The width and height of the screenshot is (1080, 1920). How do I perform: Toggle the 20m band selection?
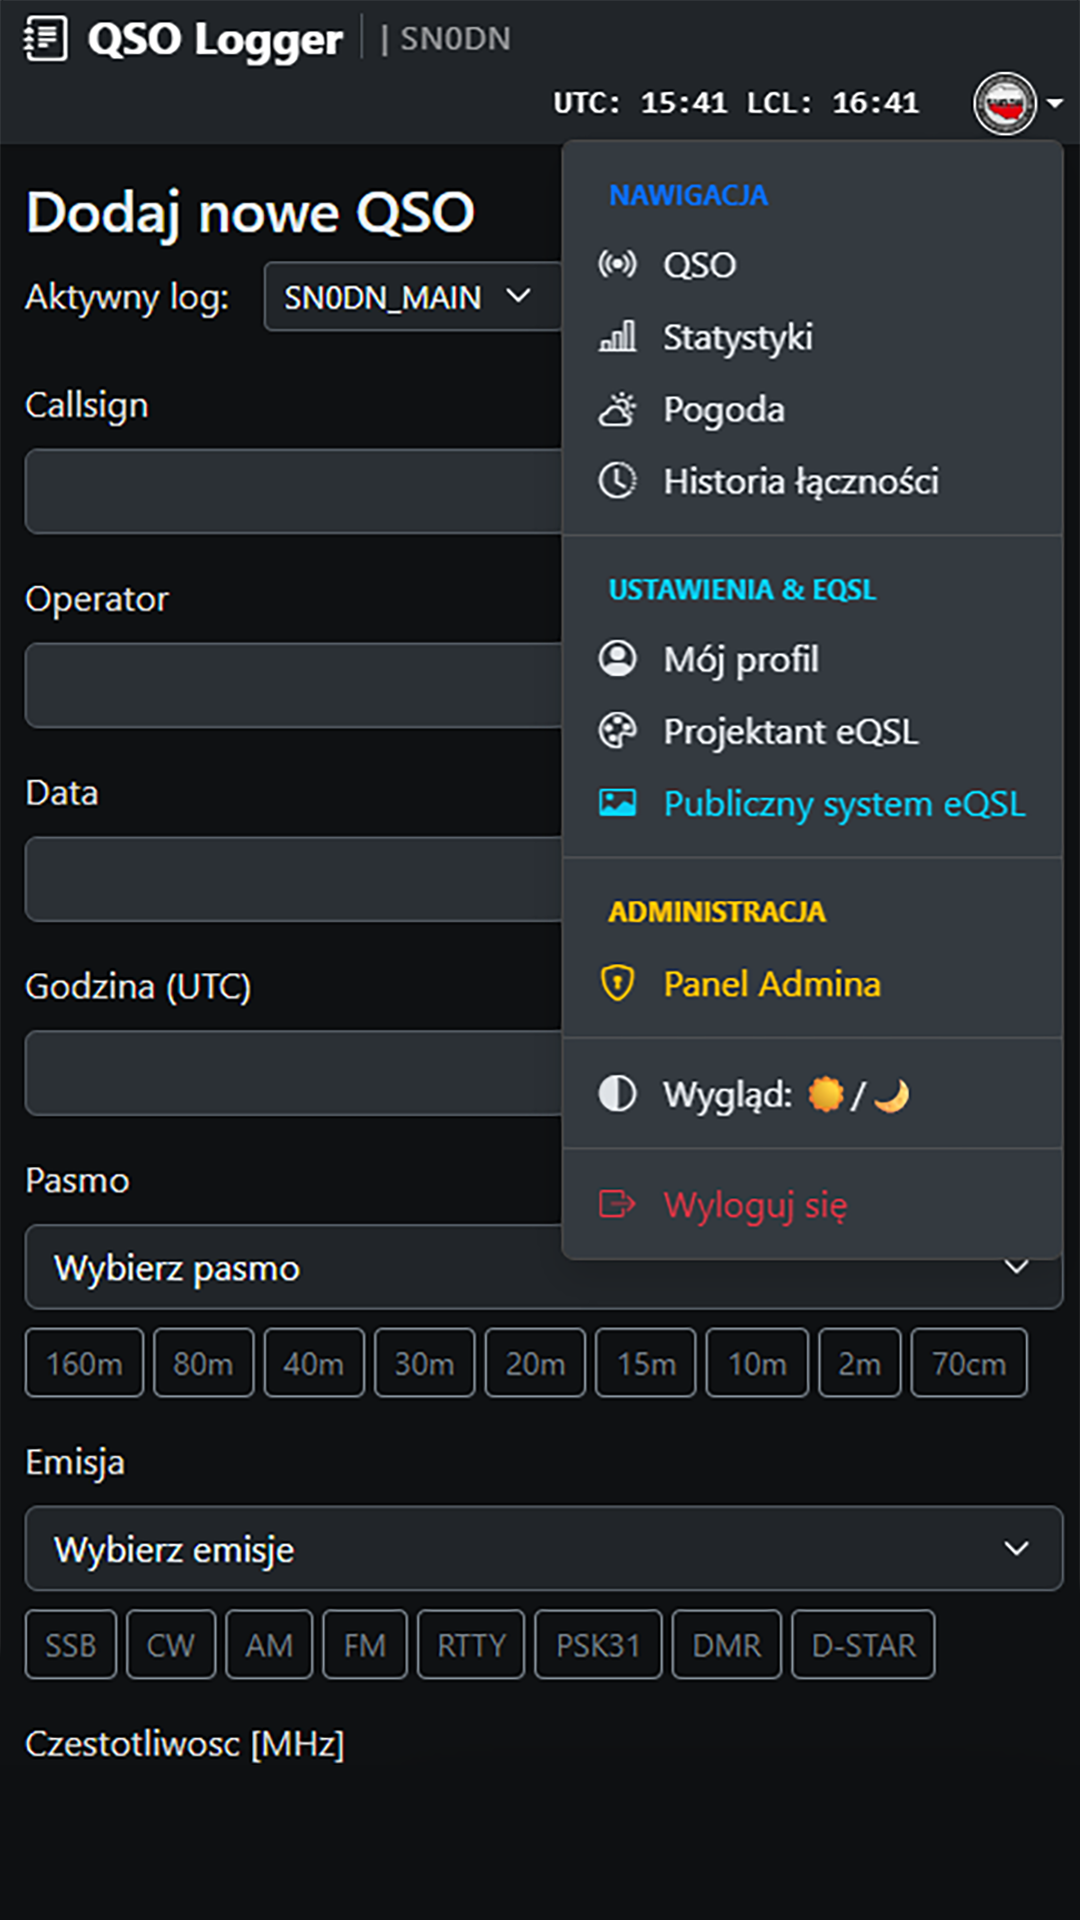(535, 1362)
